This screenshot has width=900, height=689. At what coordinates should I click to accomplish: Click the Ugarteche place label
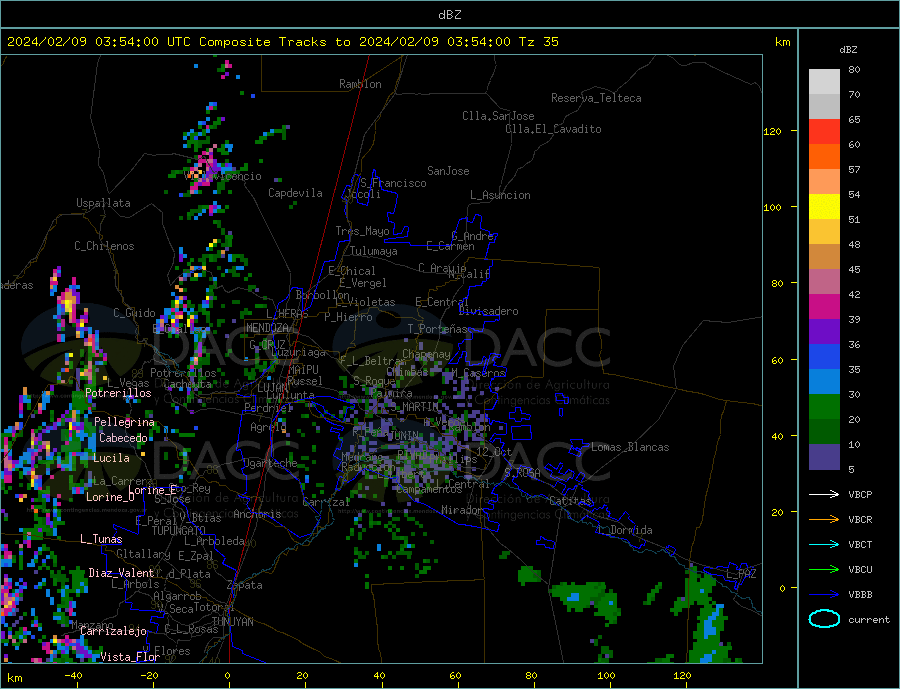(x=270, y=463)
